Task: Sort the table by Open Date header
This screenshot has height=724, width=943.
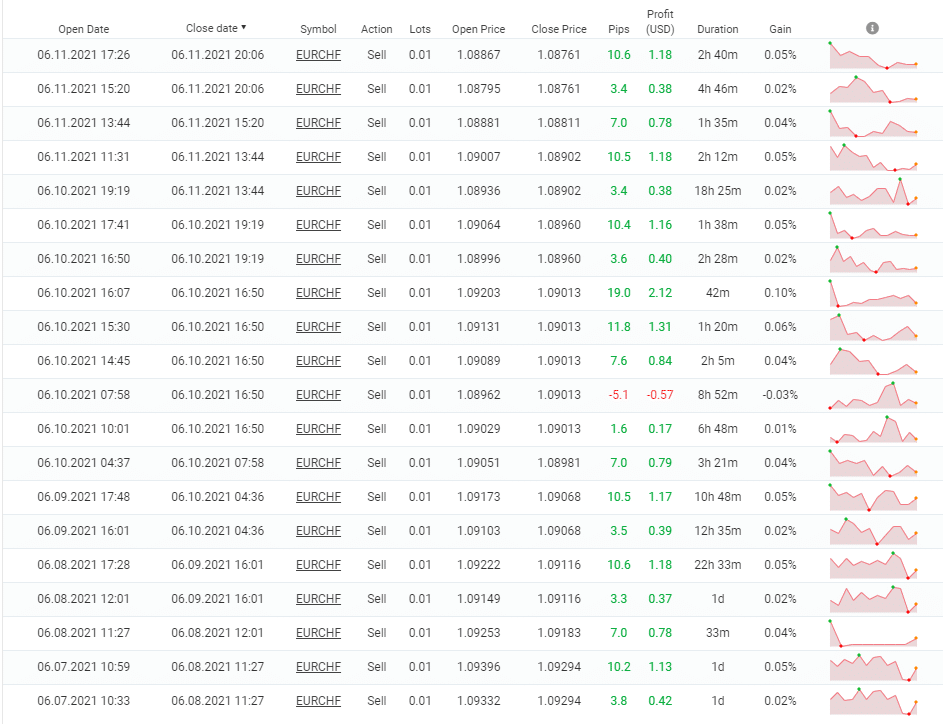Action: coord(84,29)
